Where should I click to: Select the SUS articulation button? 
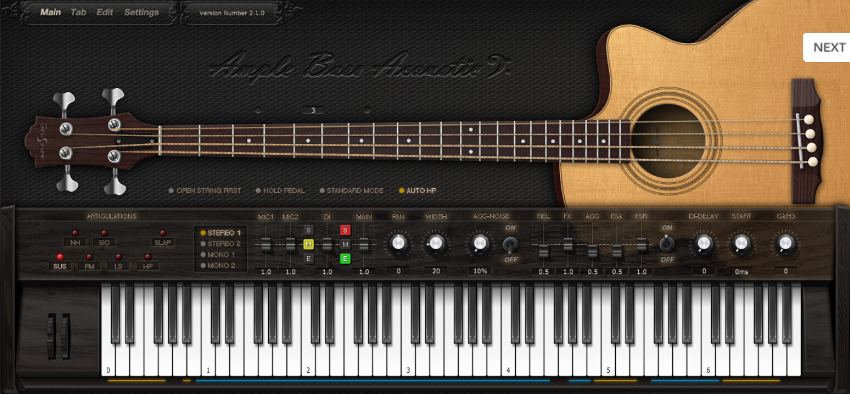(59, 266)
